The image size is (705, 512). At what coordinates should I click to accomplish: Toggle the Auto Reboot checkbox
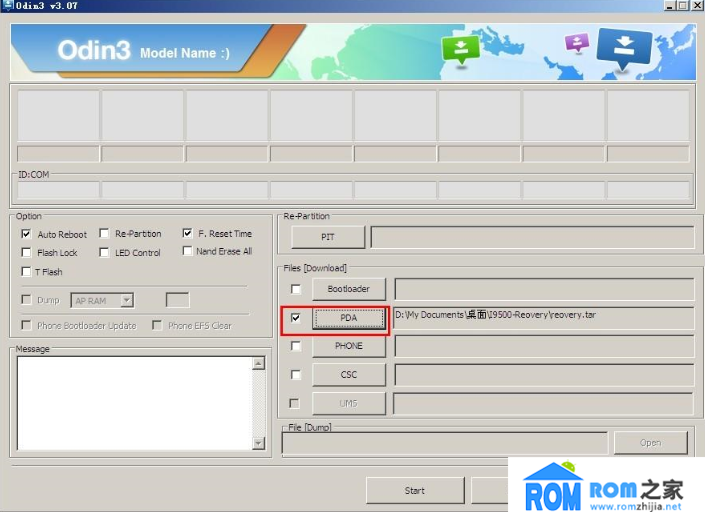coord(26,234)
